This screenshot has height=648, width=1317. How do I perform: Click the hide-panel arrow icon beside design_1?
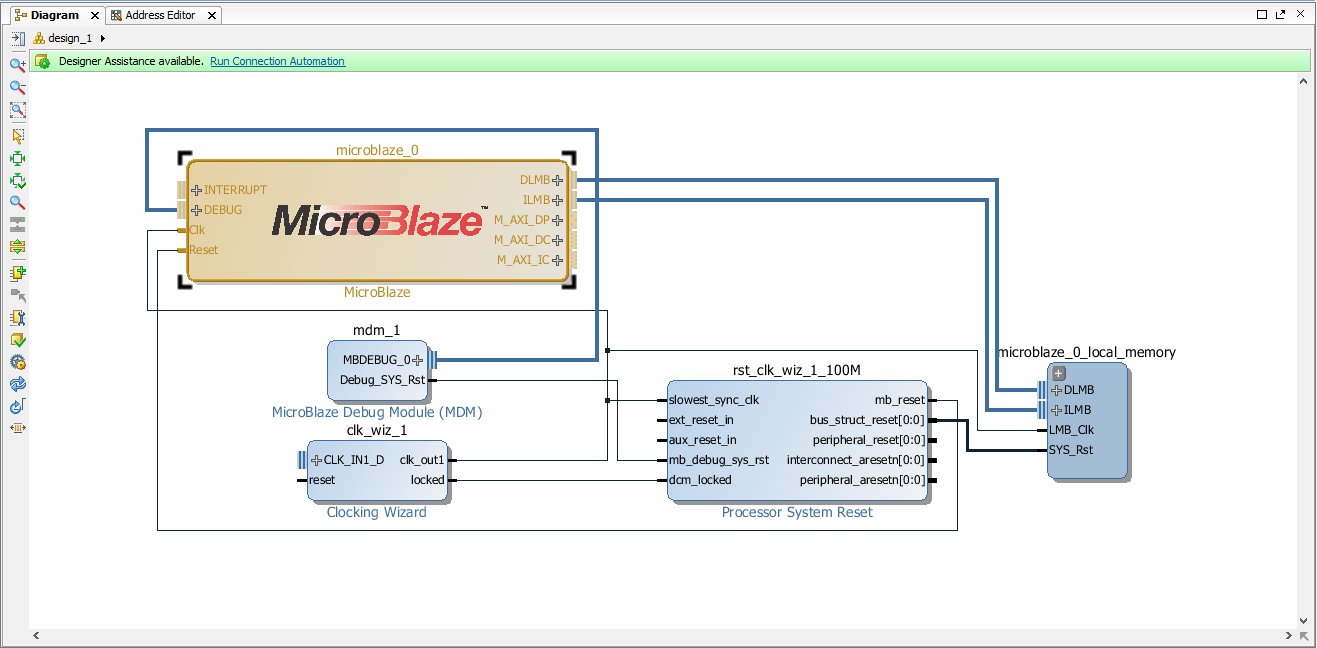click(17, 38)
